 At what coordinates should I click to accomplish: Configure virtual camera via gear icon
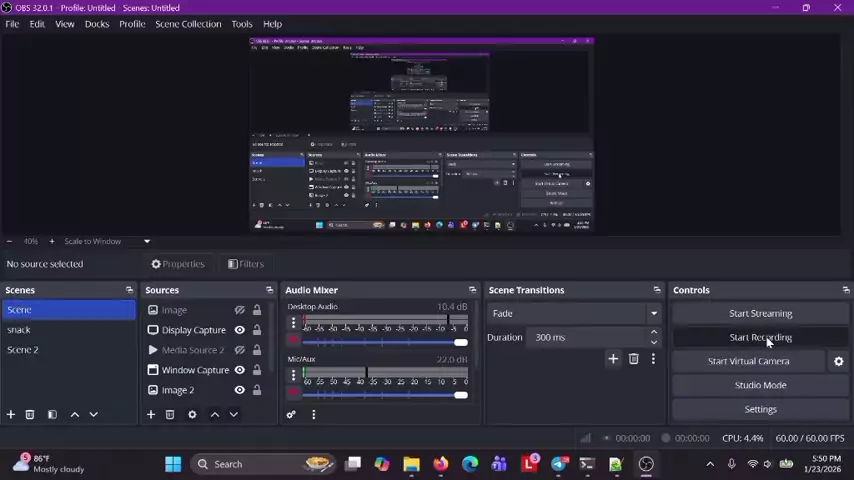coord(838,361)
